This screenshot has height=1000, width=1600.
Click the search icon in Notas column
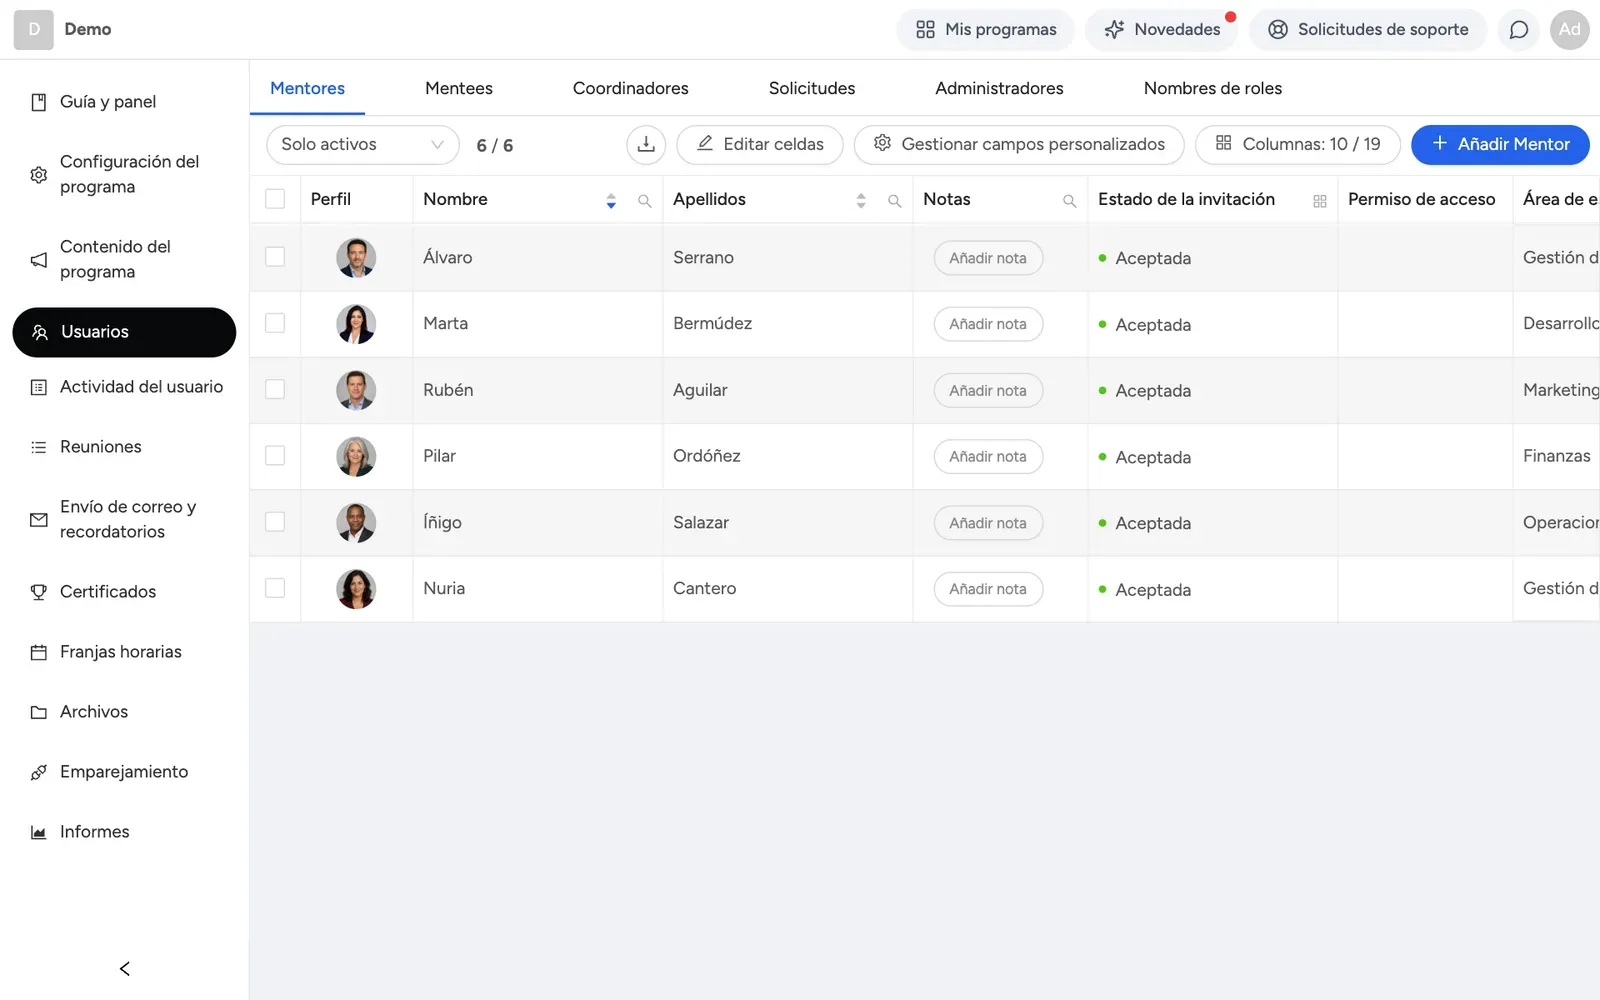click(1069, 201)
